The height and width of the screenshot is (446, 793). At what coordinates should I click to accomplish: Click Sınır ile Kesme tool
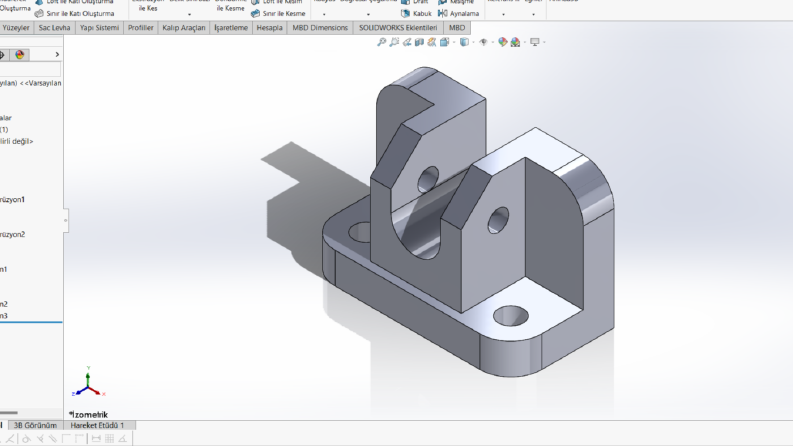pos(278,14)
